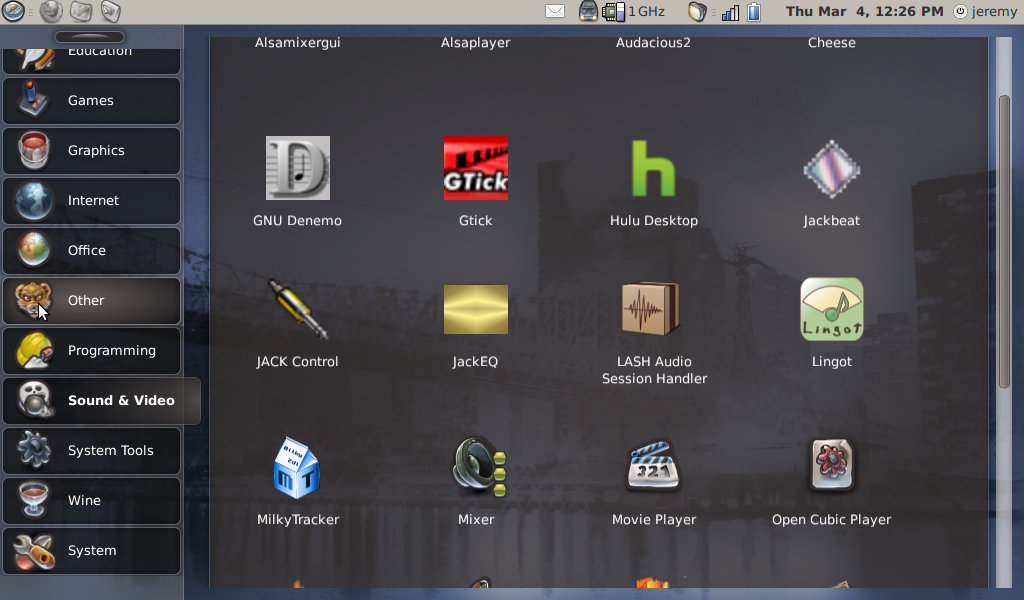Switch to the Graphics category

click(91, 151)
